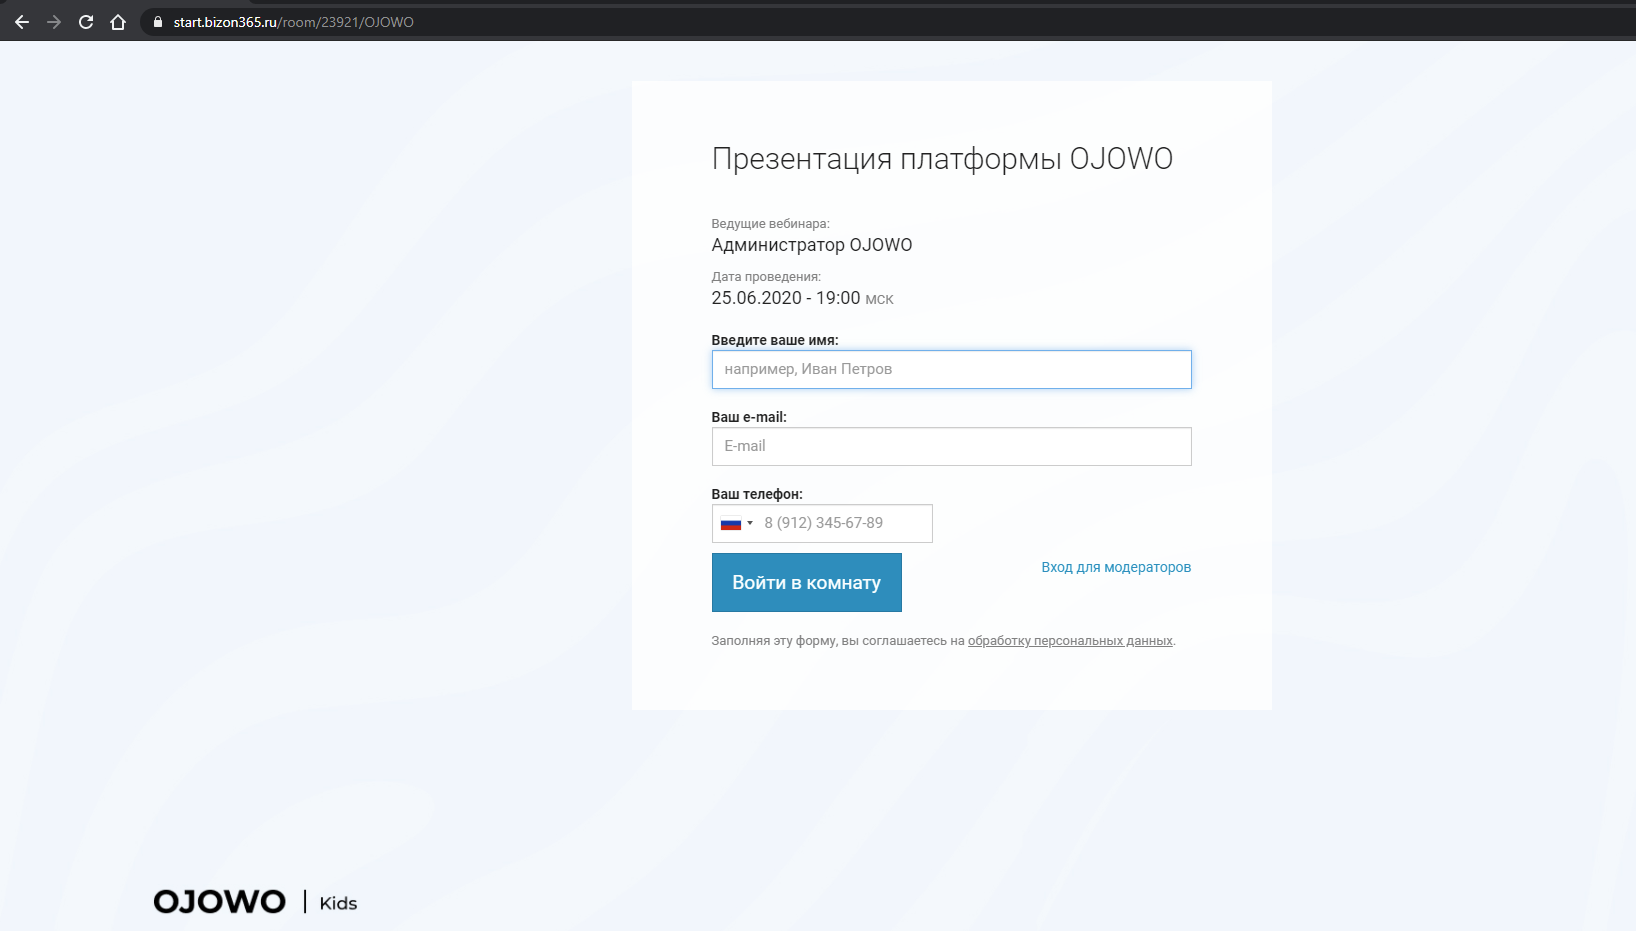Click the Ваш e-mail label

749,417
